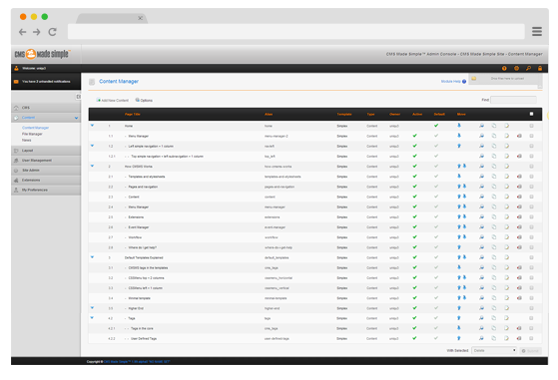This screenshot has height=380, width=558.
Task: Click the delete icon in Menu Manager row
Action: [x=519, y=136]
